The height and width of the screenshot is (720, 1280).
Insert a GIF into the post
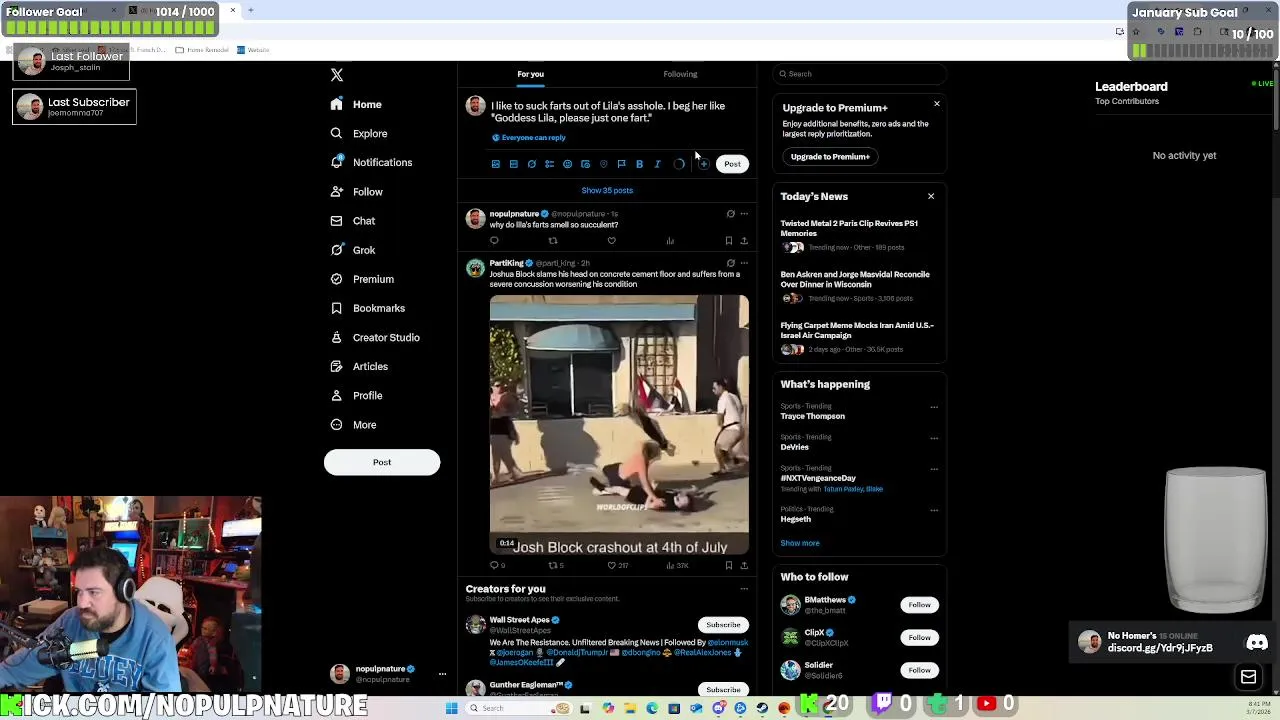(513, 164)
